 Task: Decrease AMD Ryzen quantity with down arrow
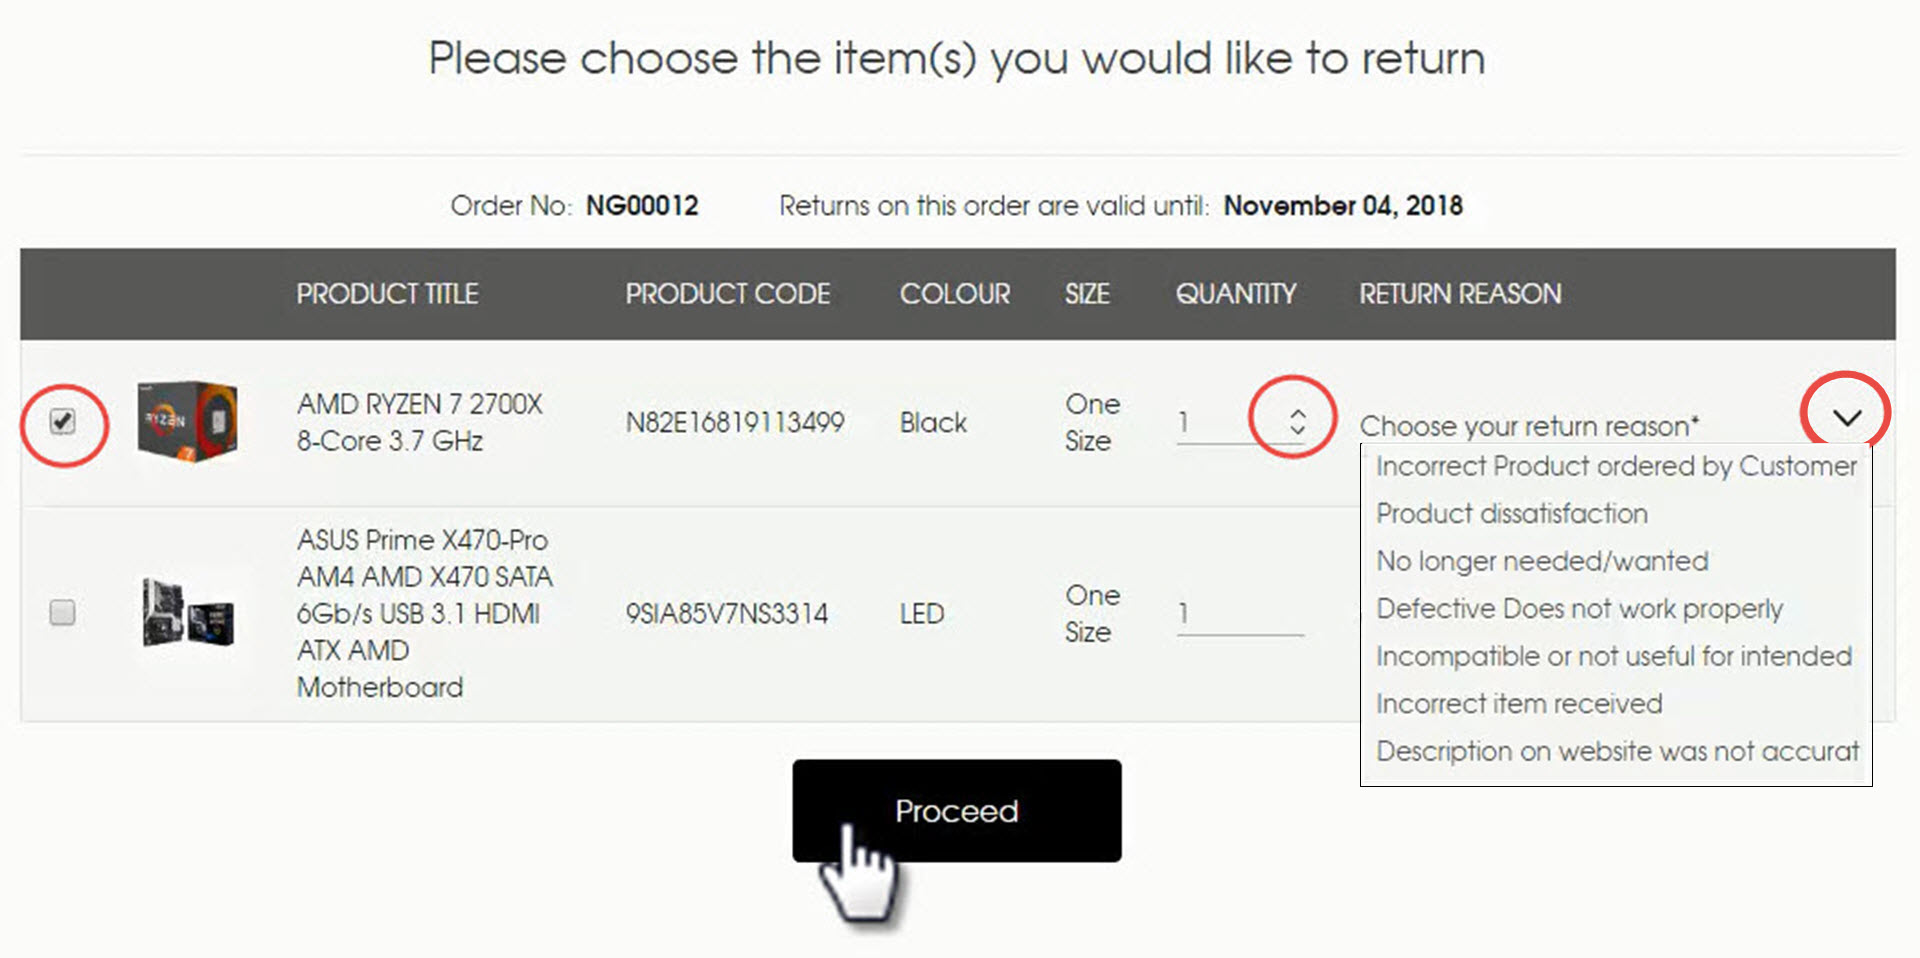point(1297,429)
